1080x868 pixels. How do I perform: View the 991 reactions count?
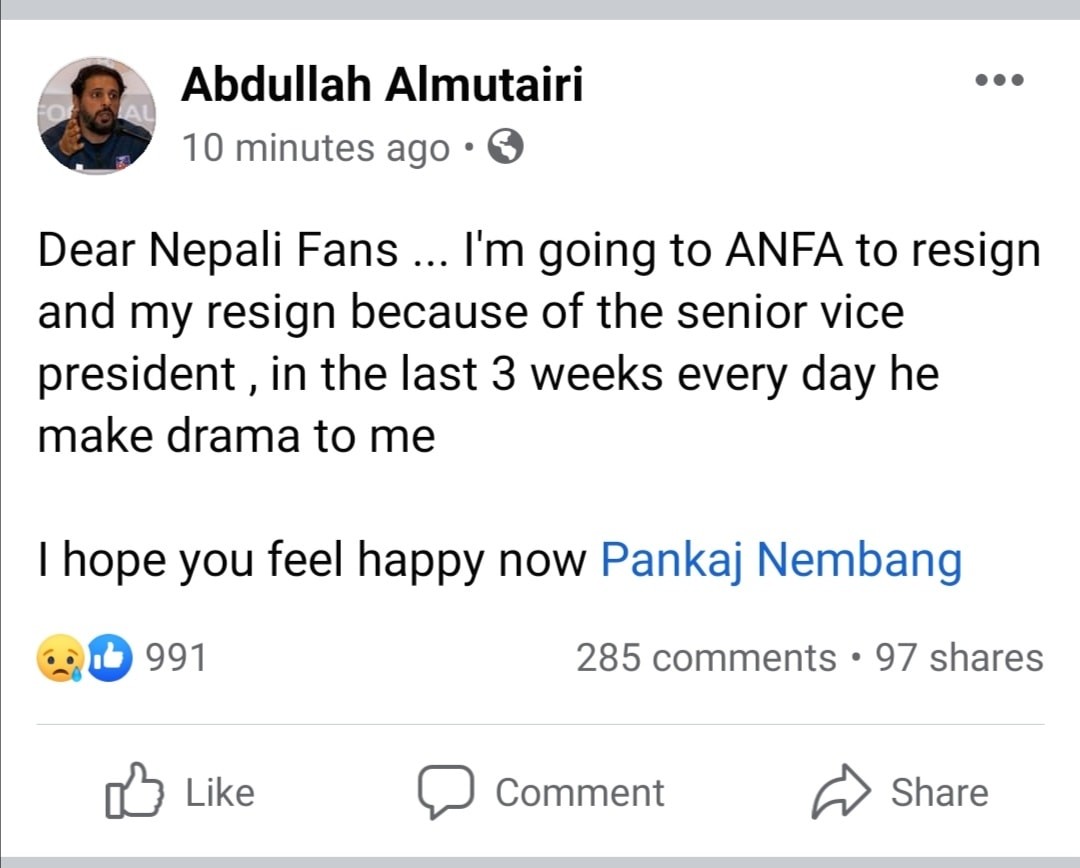176,657
